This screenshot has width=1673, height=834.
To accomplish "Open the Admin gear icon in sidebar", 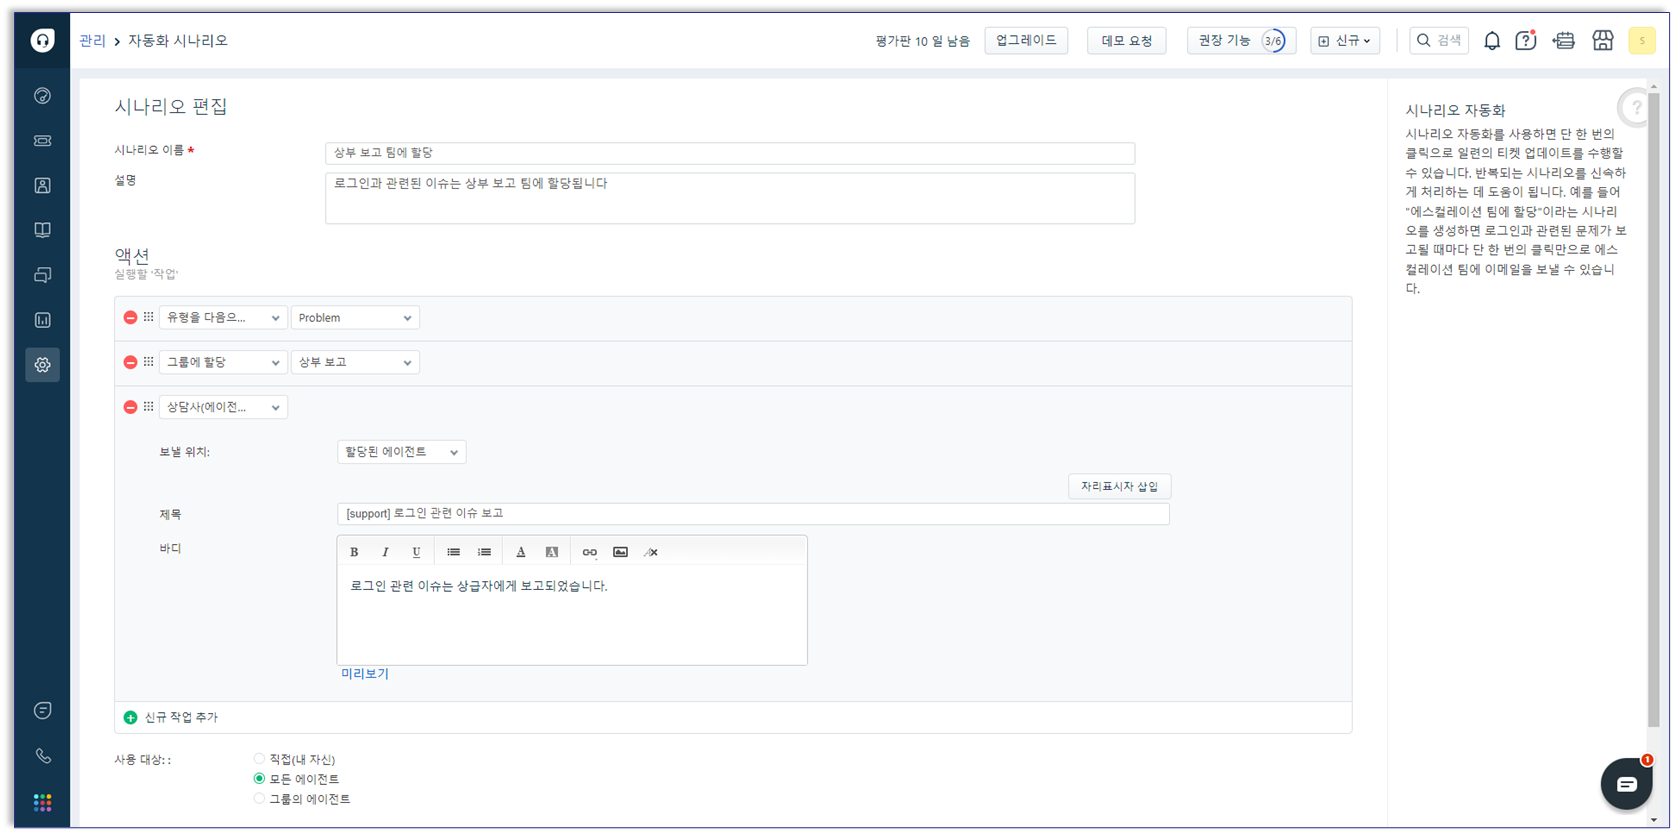I will (x=42, y=365).
